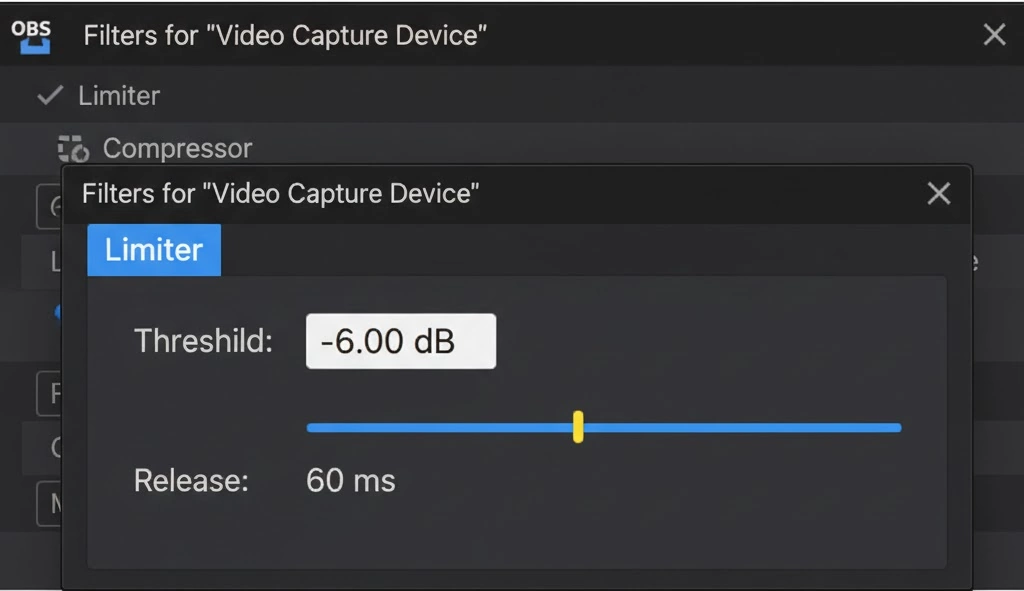
Task: Click the 60 ms Release value
Action: 350,480
